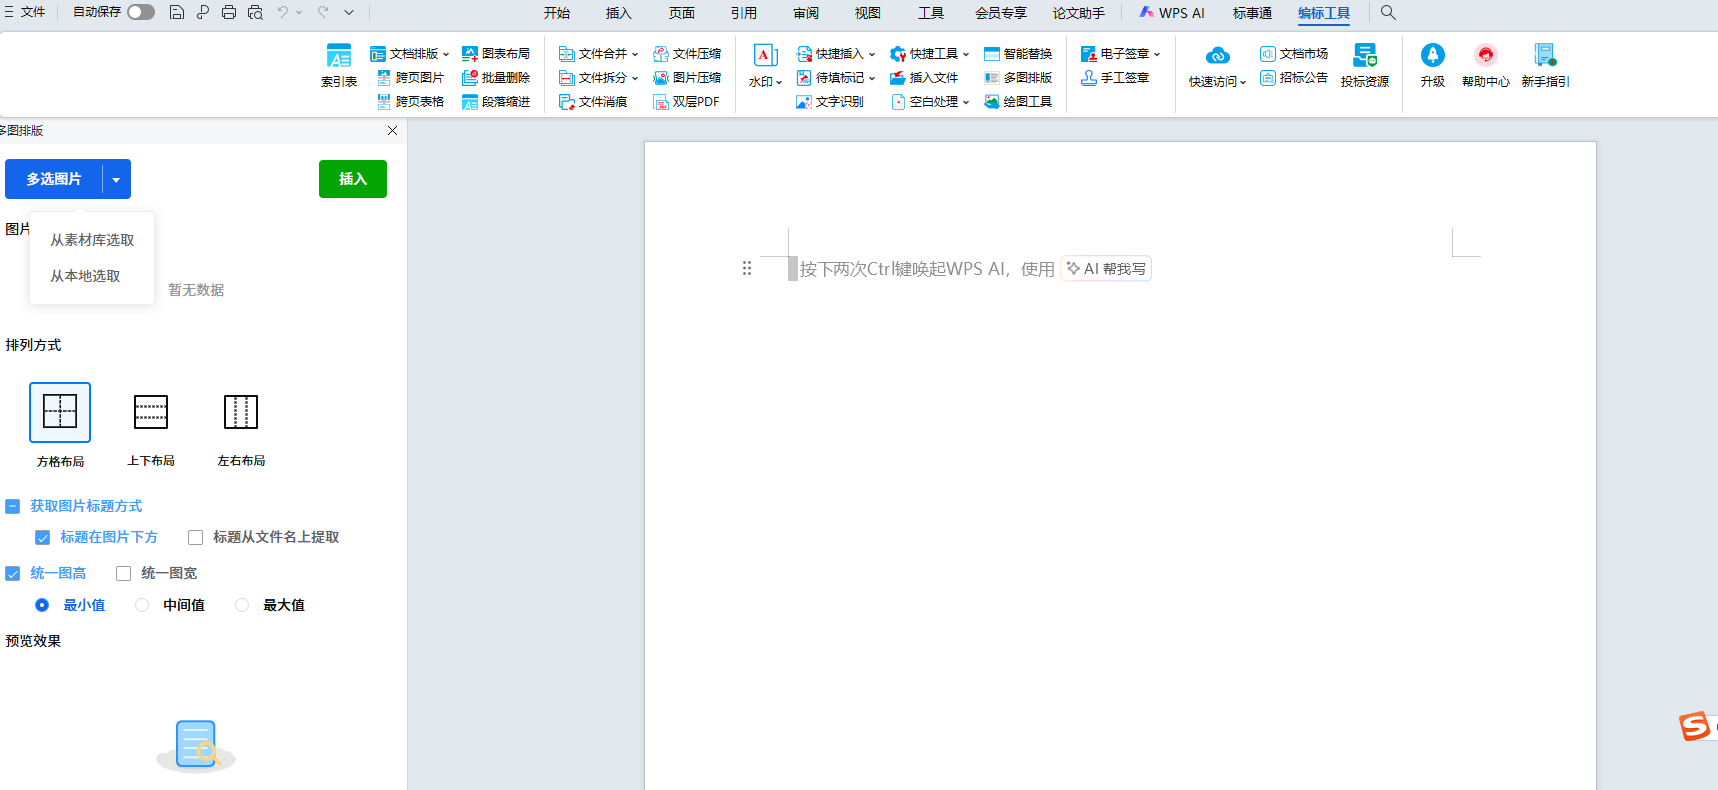
Task: Click the green 插入 button
Action: 353,179
